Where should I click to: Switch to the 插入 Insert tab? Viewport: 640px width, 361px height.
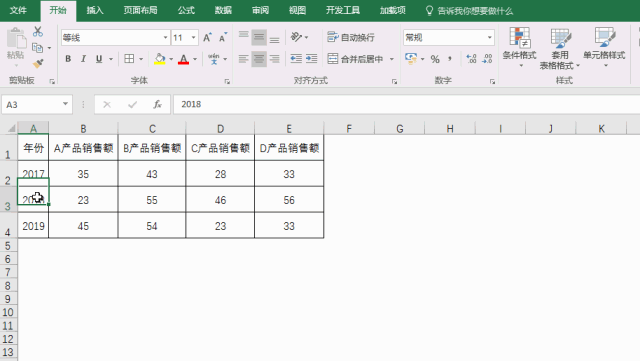coord(95,10)
